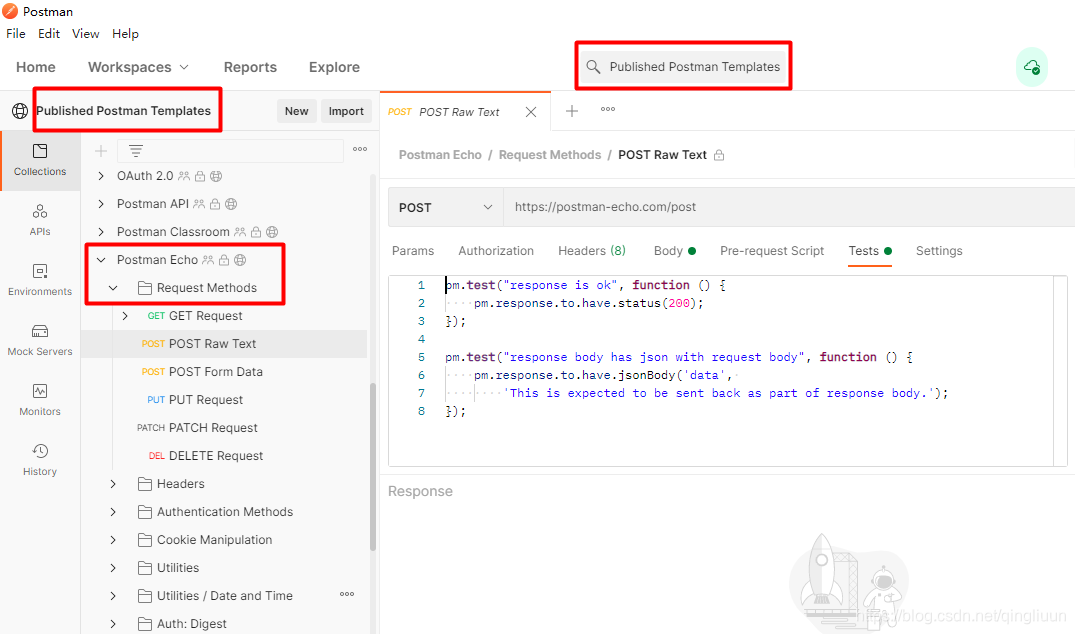Open the Collections sidebar panel
The image size is (1075, 634).
[40, 160]
